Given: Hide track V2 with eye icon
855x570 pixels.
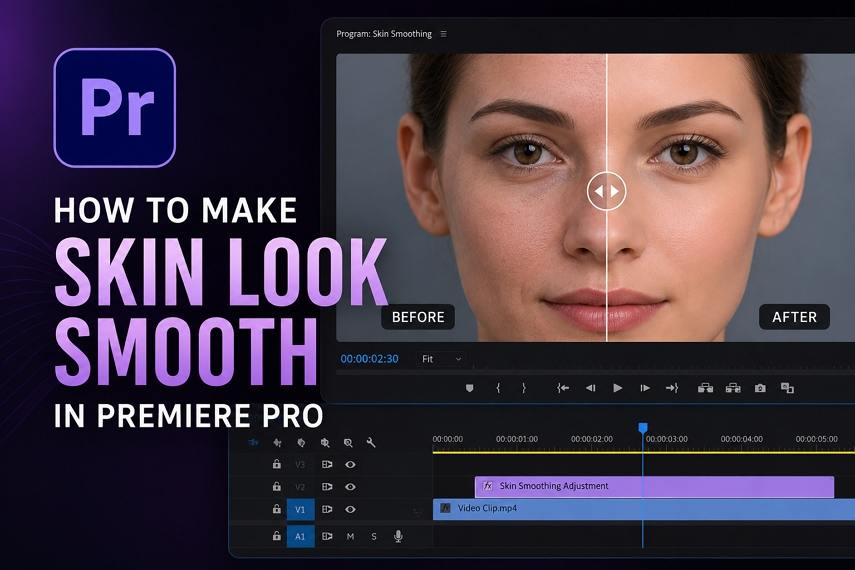Looking at the screenshot, I should pyautogui.click(x=350, y=487).
